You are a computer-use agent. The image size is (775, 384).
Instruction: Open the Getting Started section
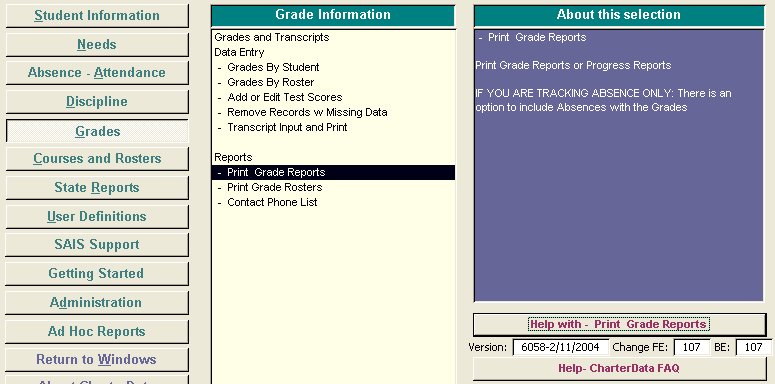(97, 273)
